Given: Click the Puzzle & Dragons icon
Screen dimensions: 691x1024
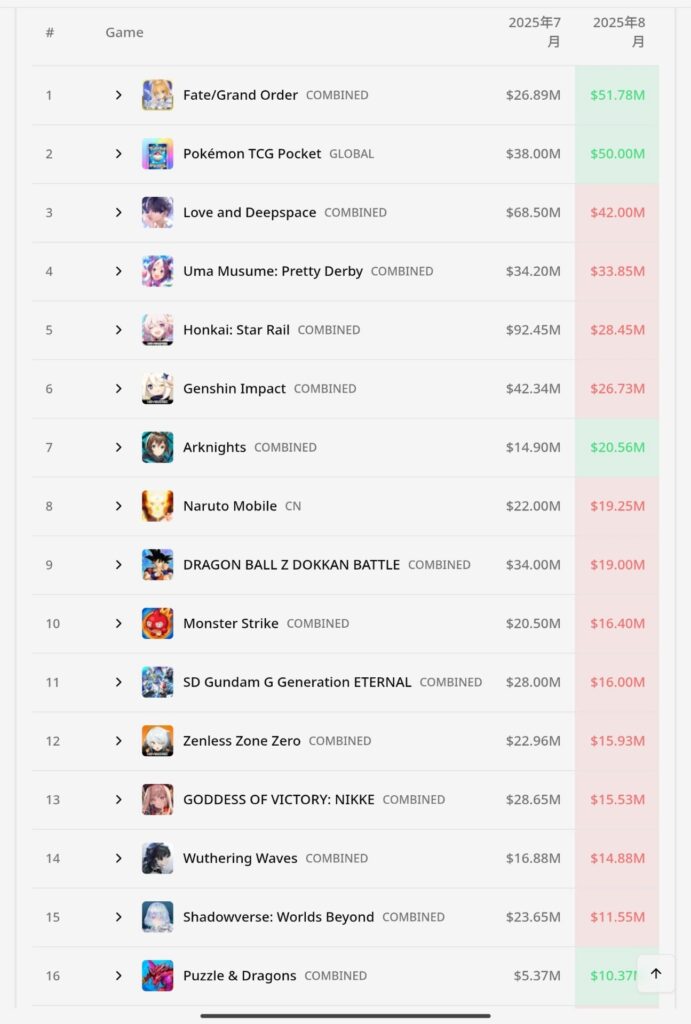Looking at the screenshot, I should pyautogui.click(x=157, y=976).
